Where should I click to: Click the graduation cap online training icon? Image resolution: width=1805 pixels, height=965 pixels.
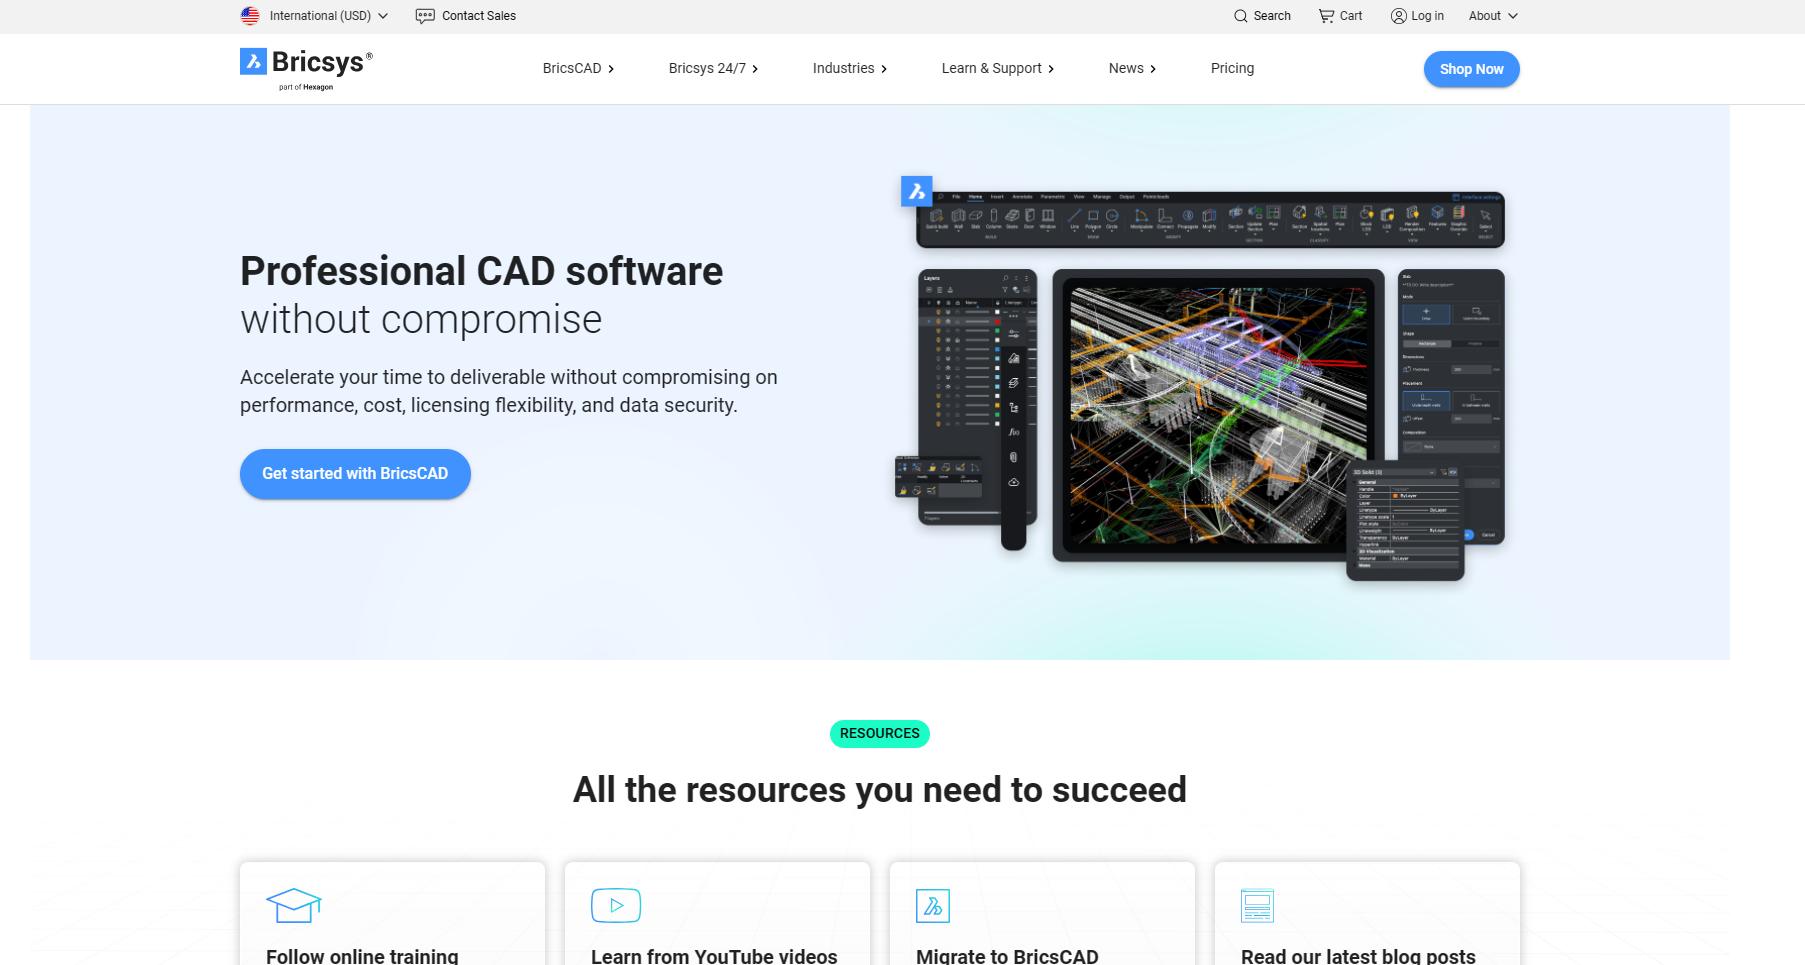point(293,905)
